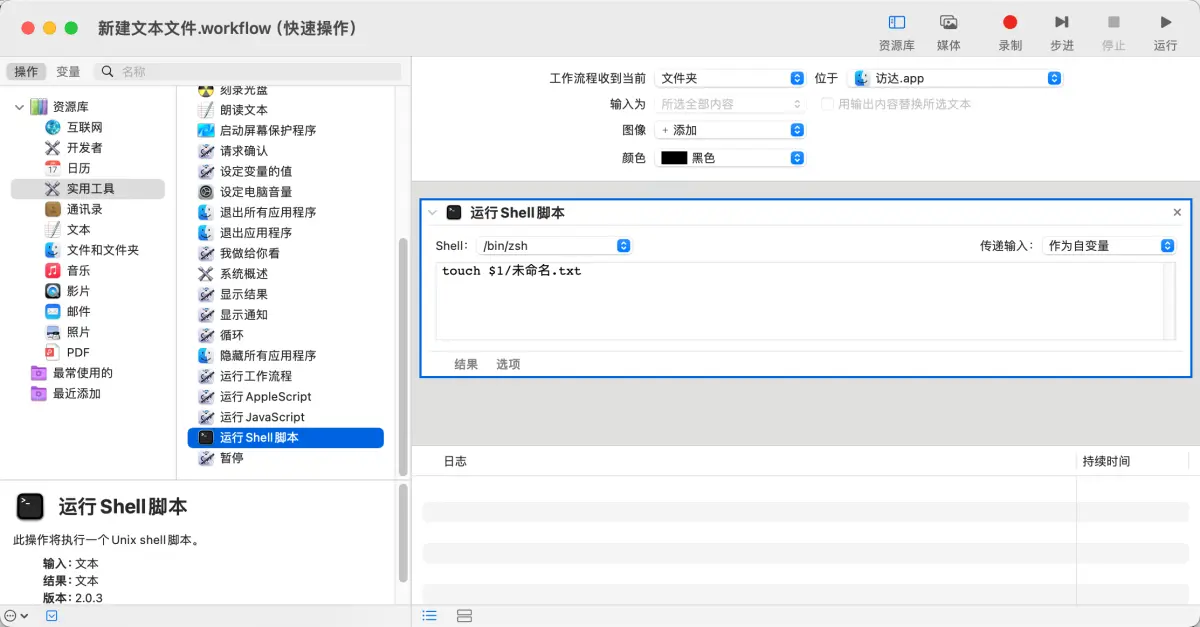Open 最常使用的 smart folder
1200x627 pixels.
coord(82,373)
